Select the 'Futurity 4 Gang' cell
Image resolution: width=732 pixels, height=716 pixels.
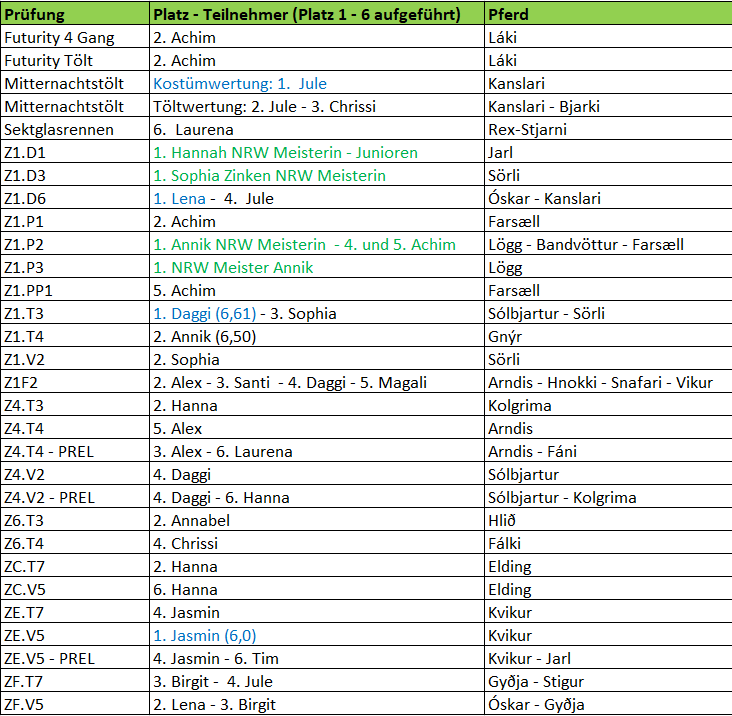tap(75, 36)
